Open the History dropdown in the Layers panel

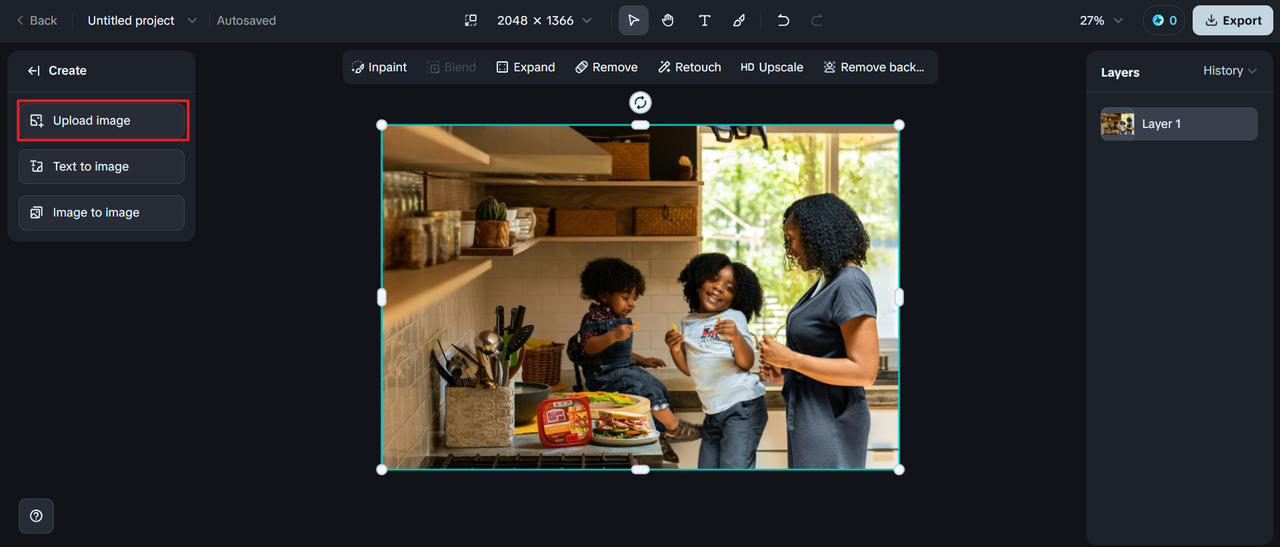1230,71
